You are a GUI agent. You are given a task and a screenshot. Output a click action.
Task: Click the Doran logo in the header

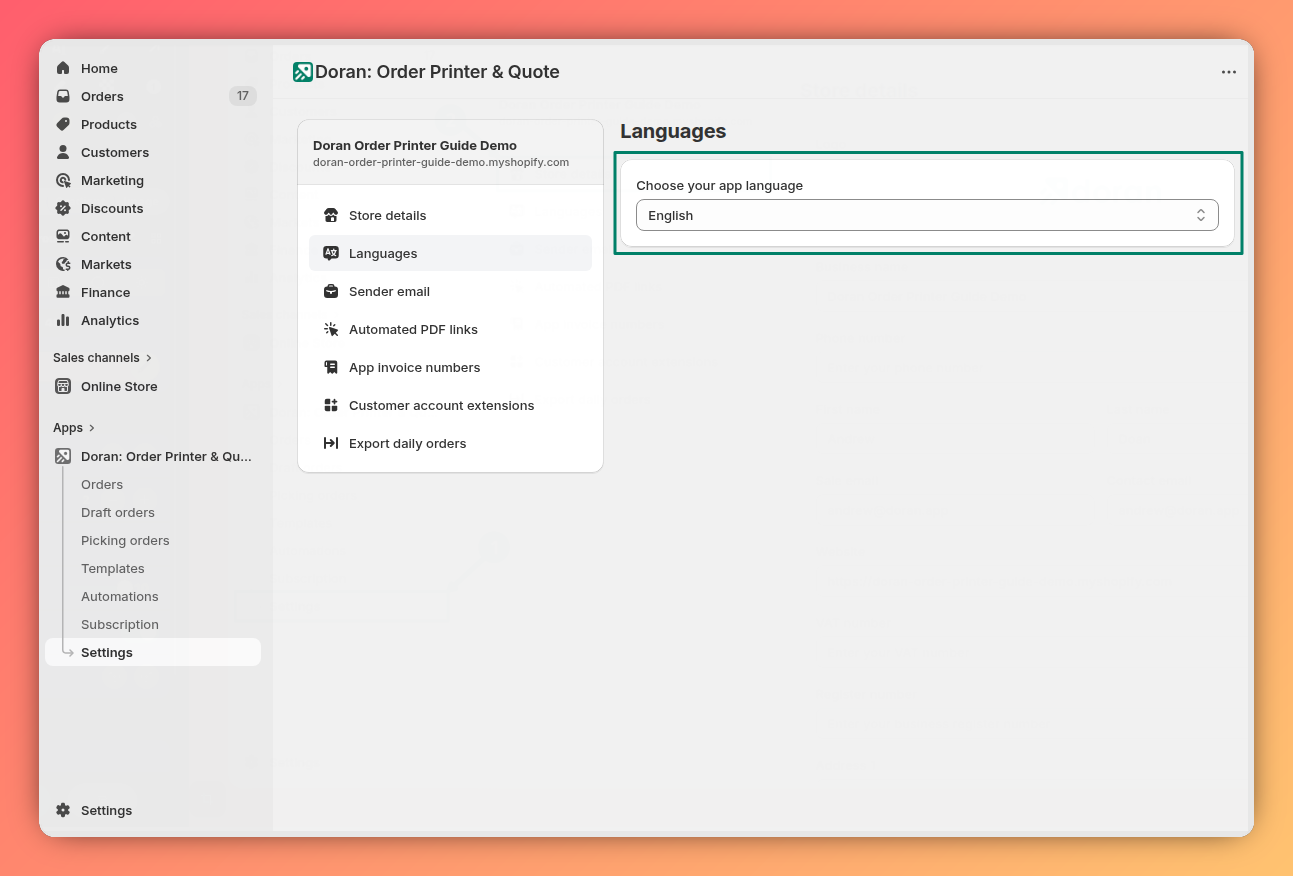coord(302,72)
